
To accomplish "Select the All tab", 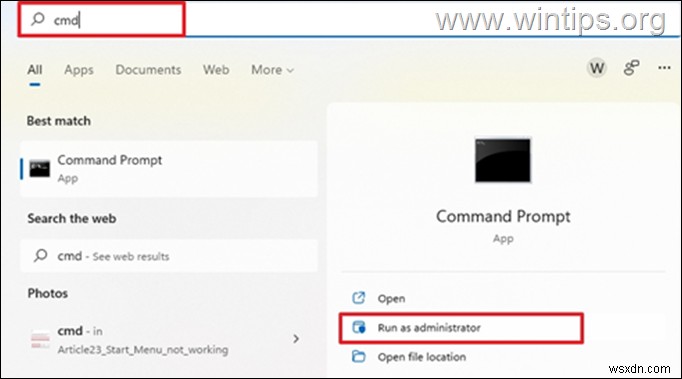I will pos(35,70).
